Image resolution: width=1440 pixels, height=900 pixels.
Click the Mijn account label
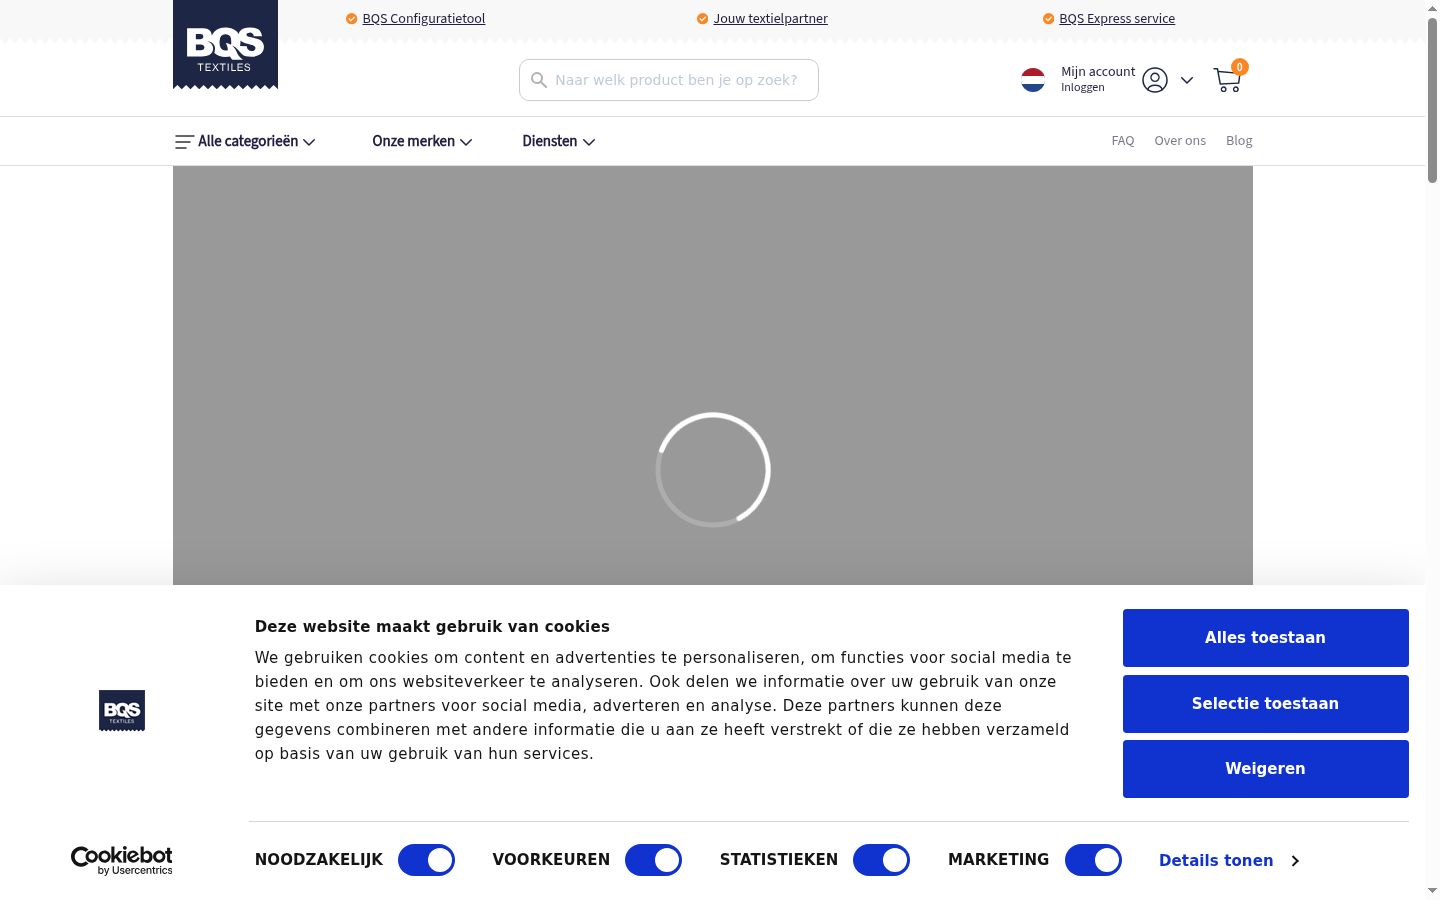pyautogui.click(x=1098, y=72)
